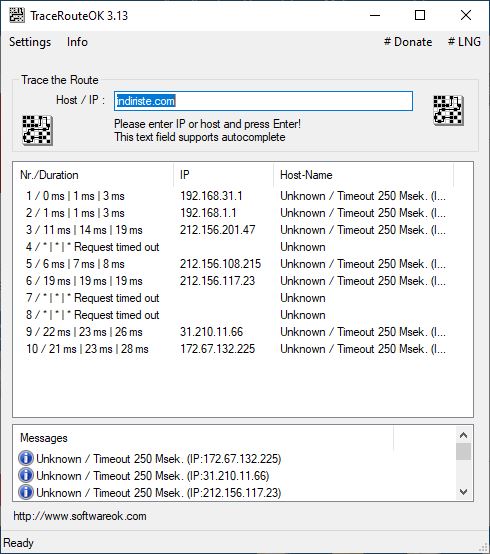
Task: Open the softwareok.com link
Action: [80, 516]
